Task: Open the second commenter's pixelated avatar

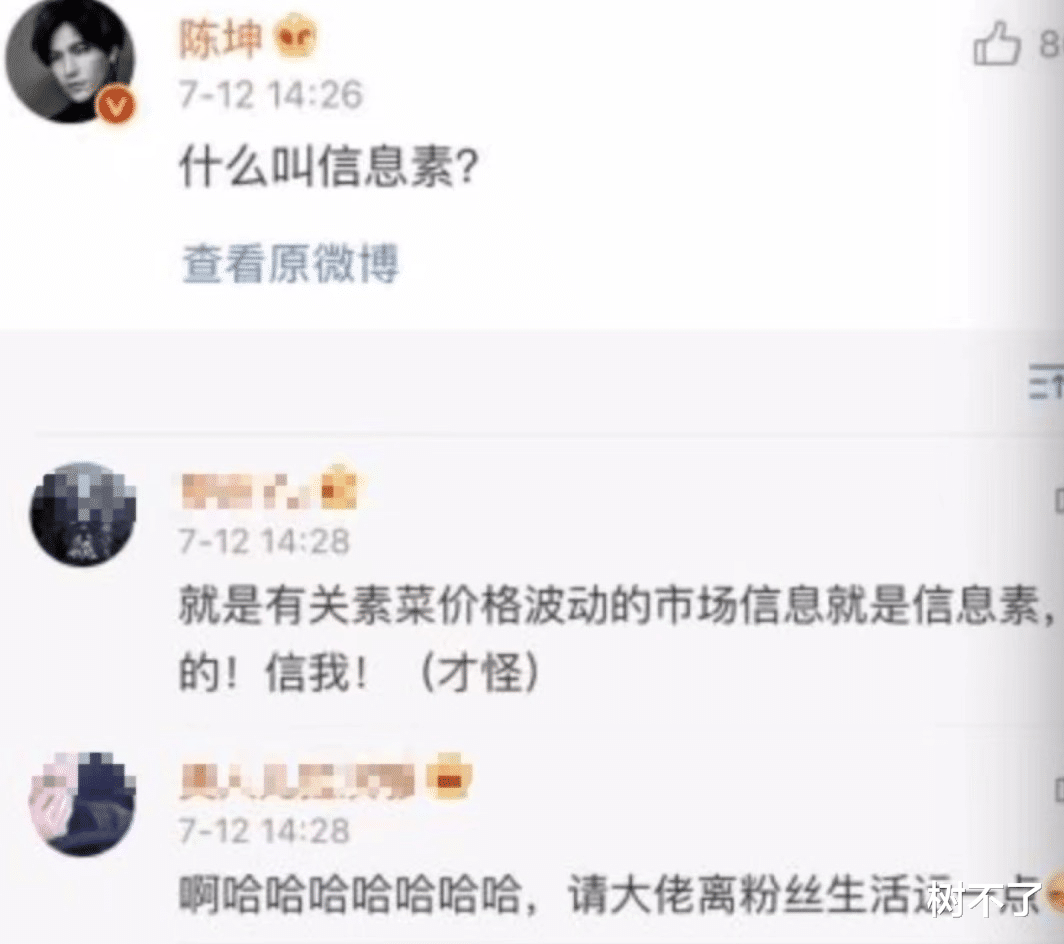Action: click(83, 803)
